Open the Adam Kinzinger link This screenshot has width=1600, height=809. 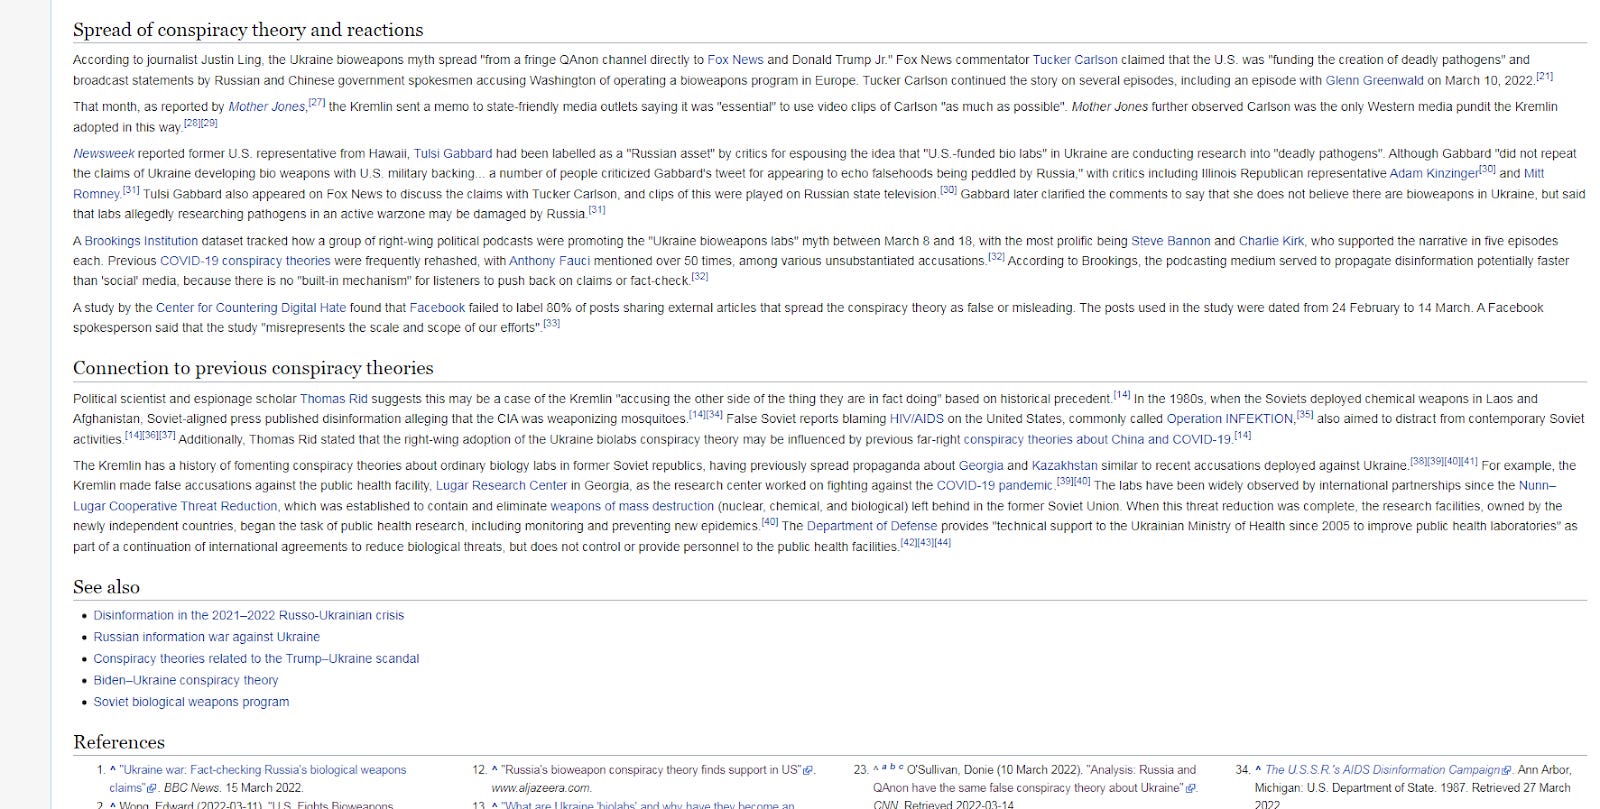1434,174
